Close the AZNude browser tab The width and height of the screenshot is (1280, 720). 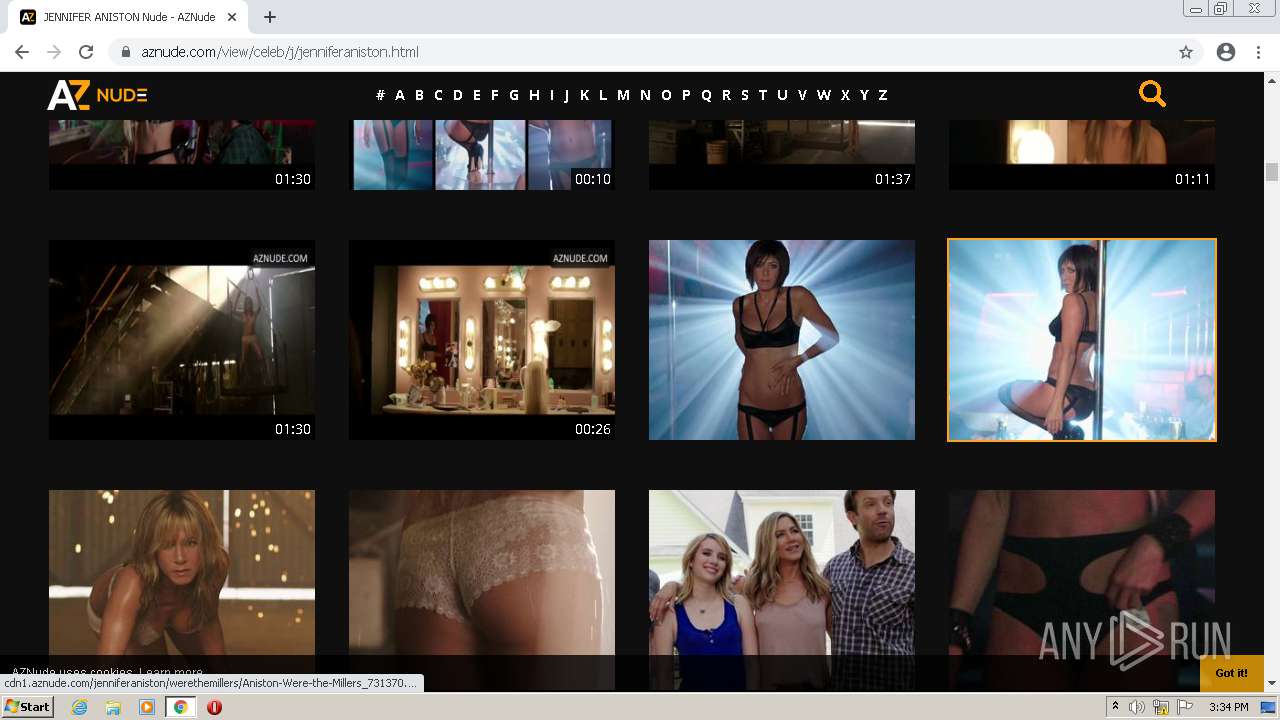point(234,17)
